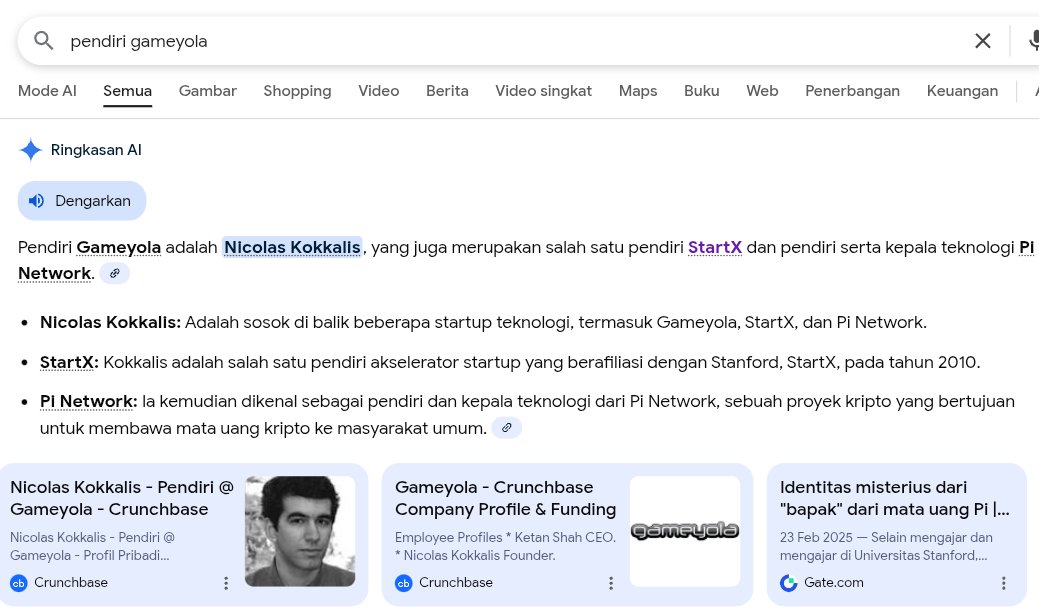
Task: Open more options on Gameyola company card
Action: pos(611,583)
